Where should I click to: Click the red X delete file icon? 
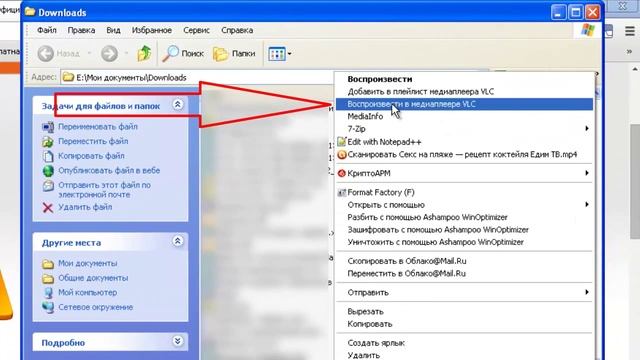coord(48,208)
